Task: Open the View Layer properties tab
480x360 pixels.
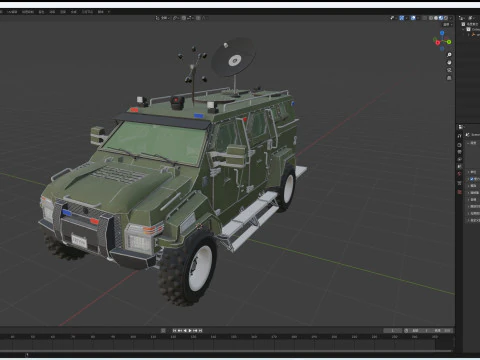Action: click(x=459, y=159)
